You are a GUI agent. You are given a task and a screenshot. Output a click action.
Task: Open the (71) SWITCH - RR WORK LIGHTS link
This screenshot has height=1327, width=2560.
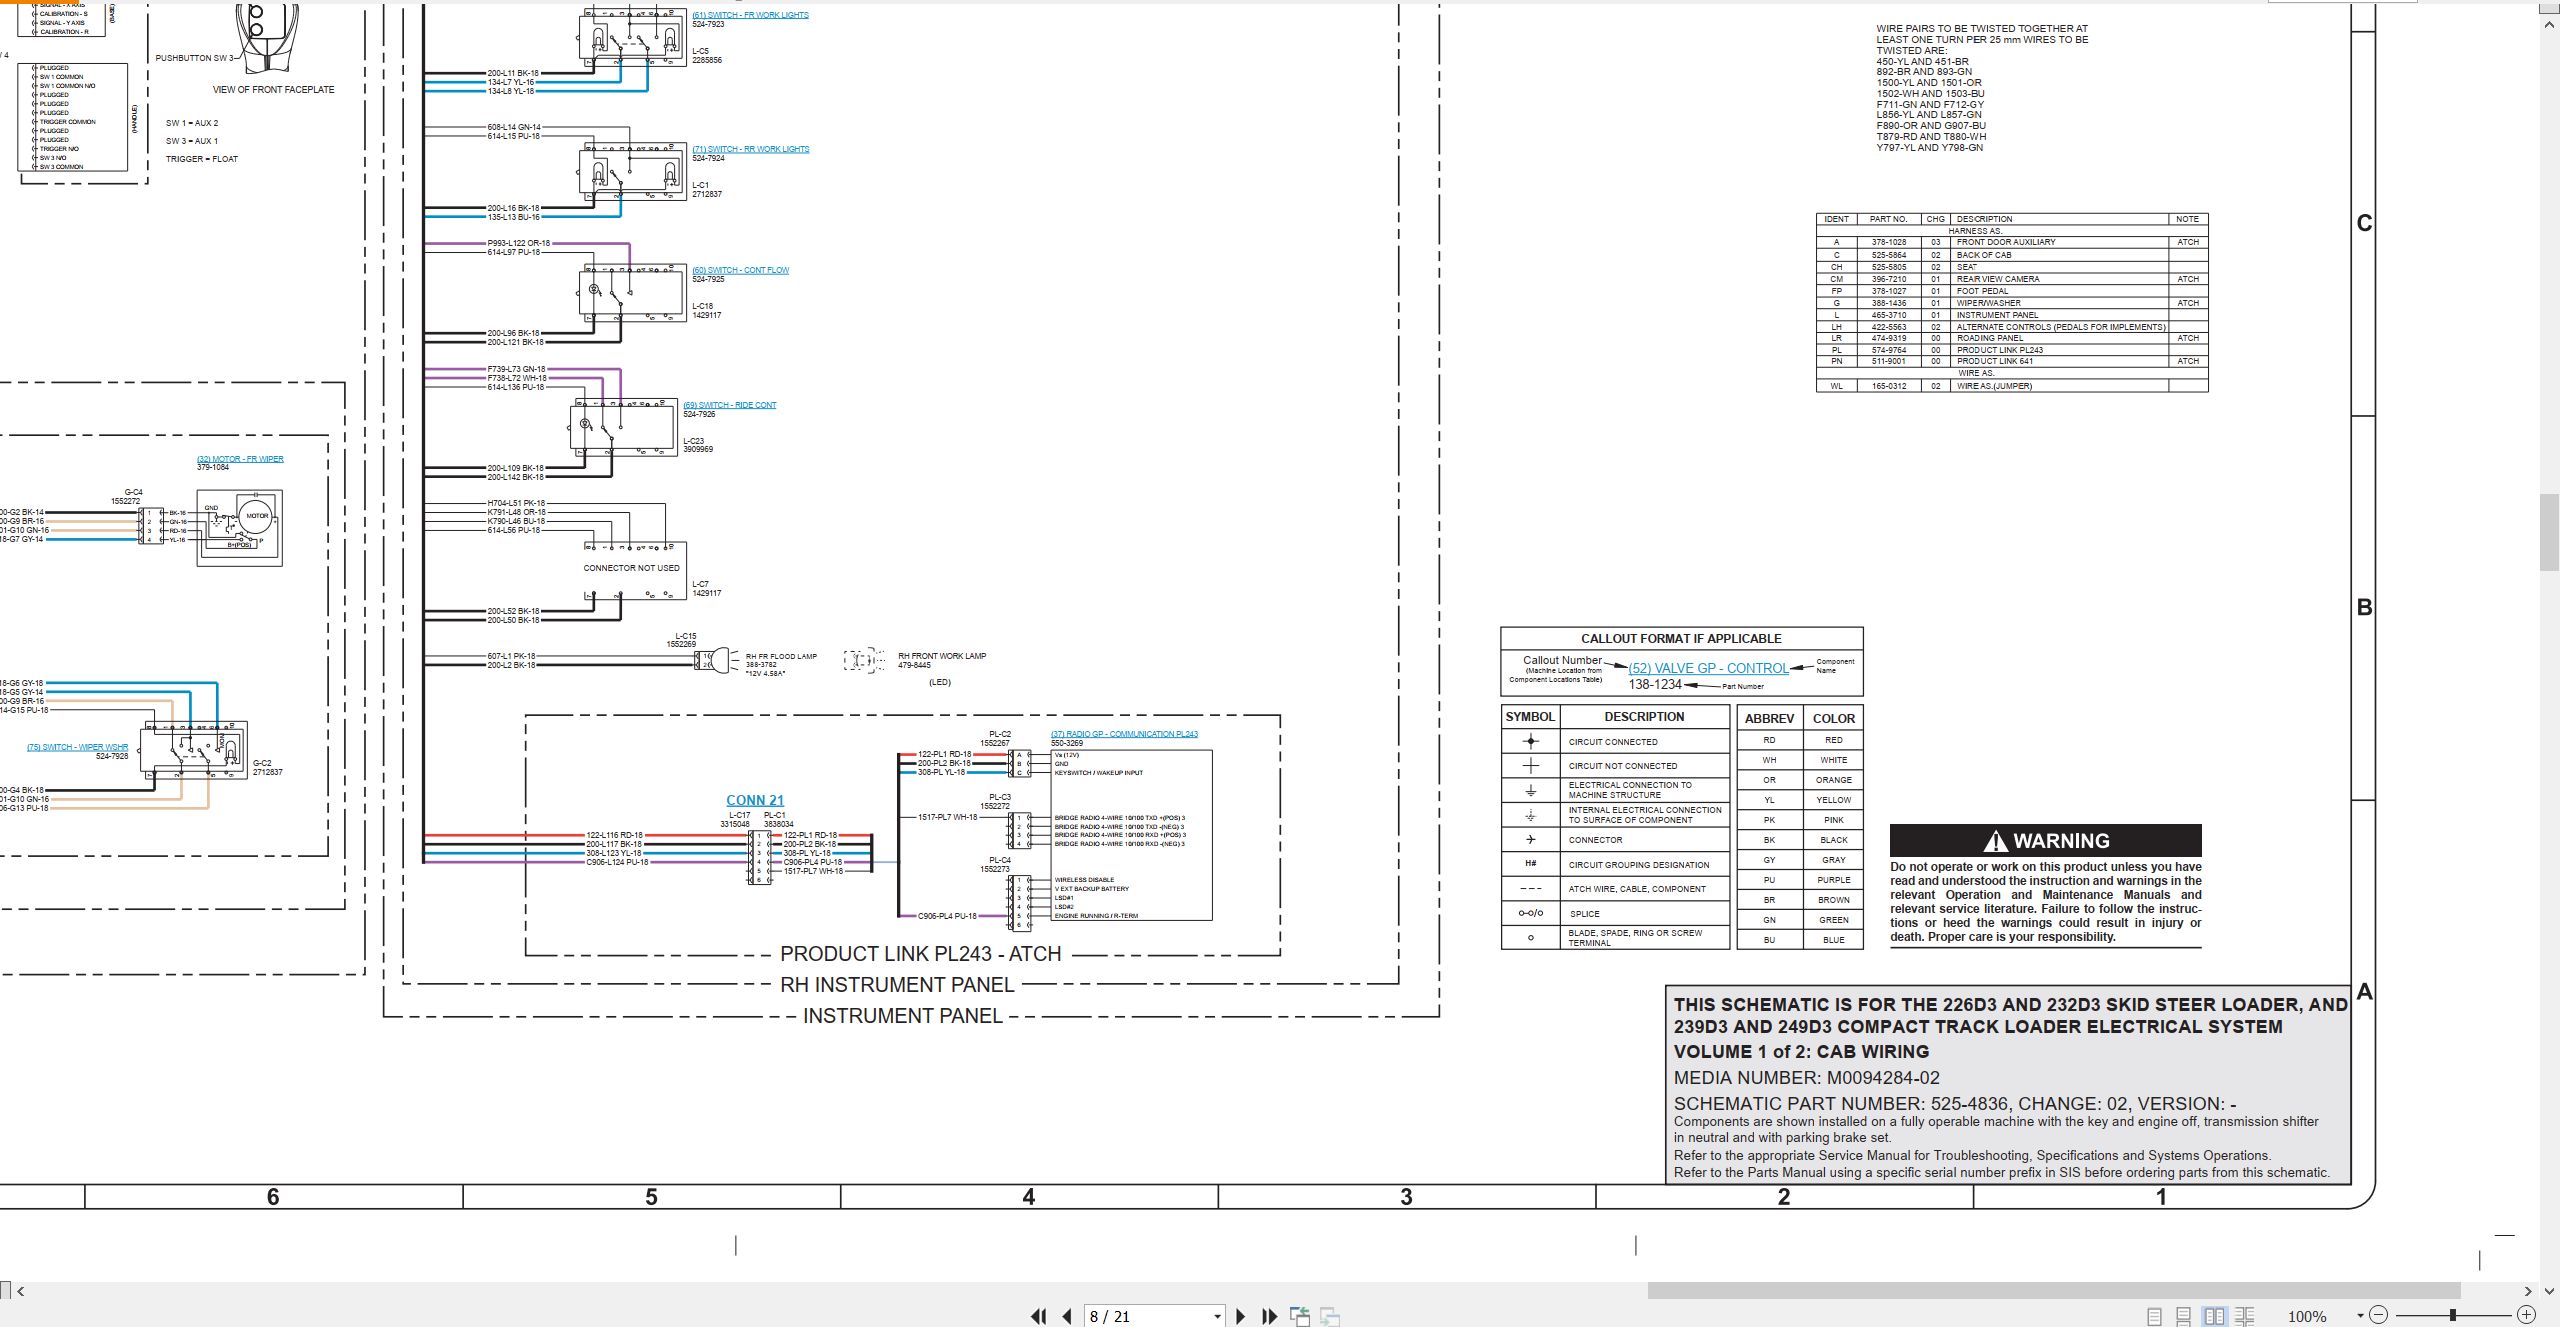click(x=750, y=149)
